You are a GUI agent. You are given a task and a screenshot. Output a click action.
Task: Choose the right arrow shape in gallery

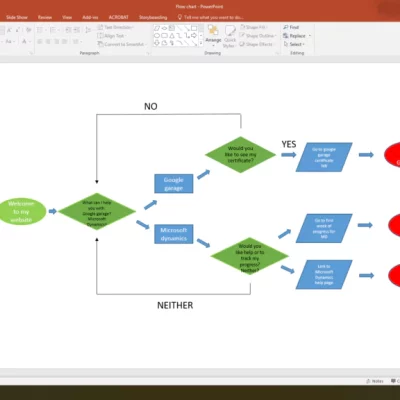[x=193, y=35]
